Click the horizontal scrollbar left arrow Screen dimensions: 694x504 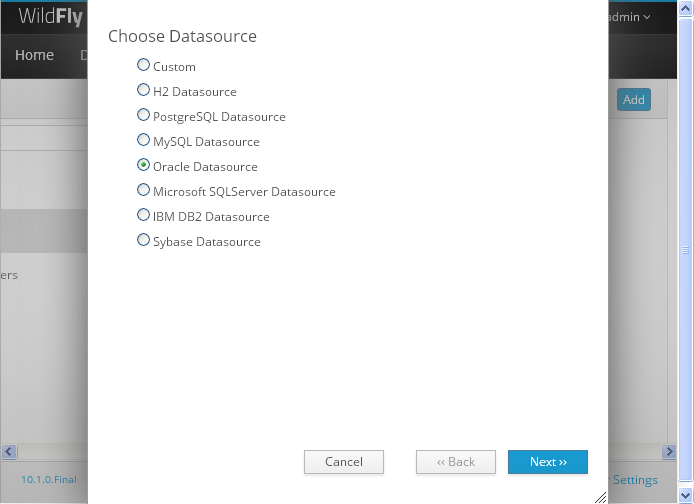(x=9, y=452)
